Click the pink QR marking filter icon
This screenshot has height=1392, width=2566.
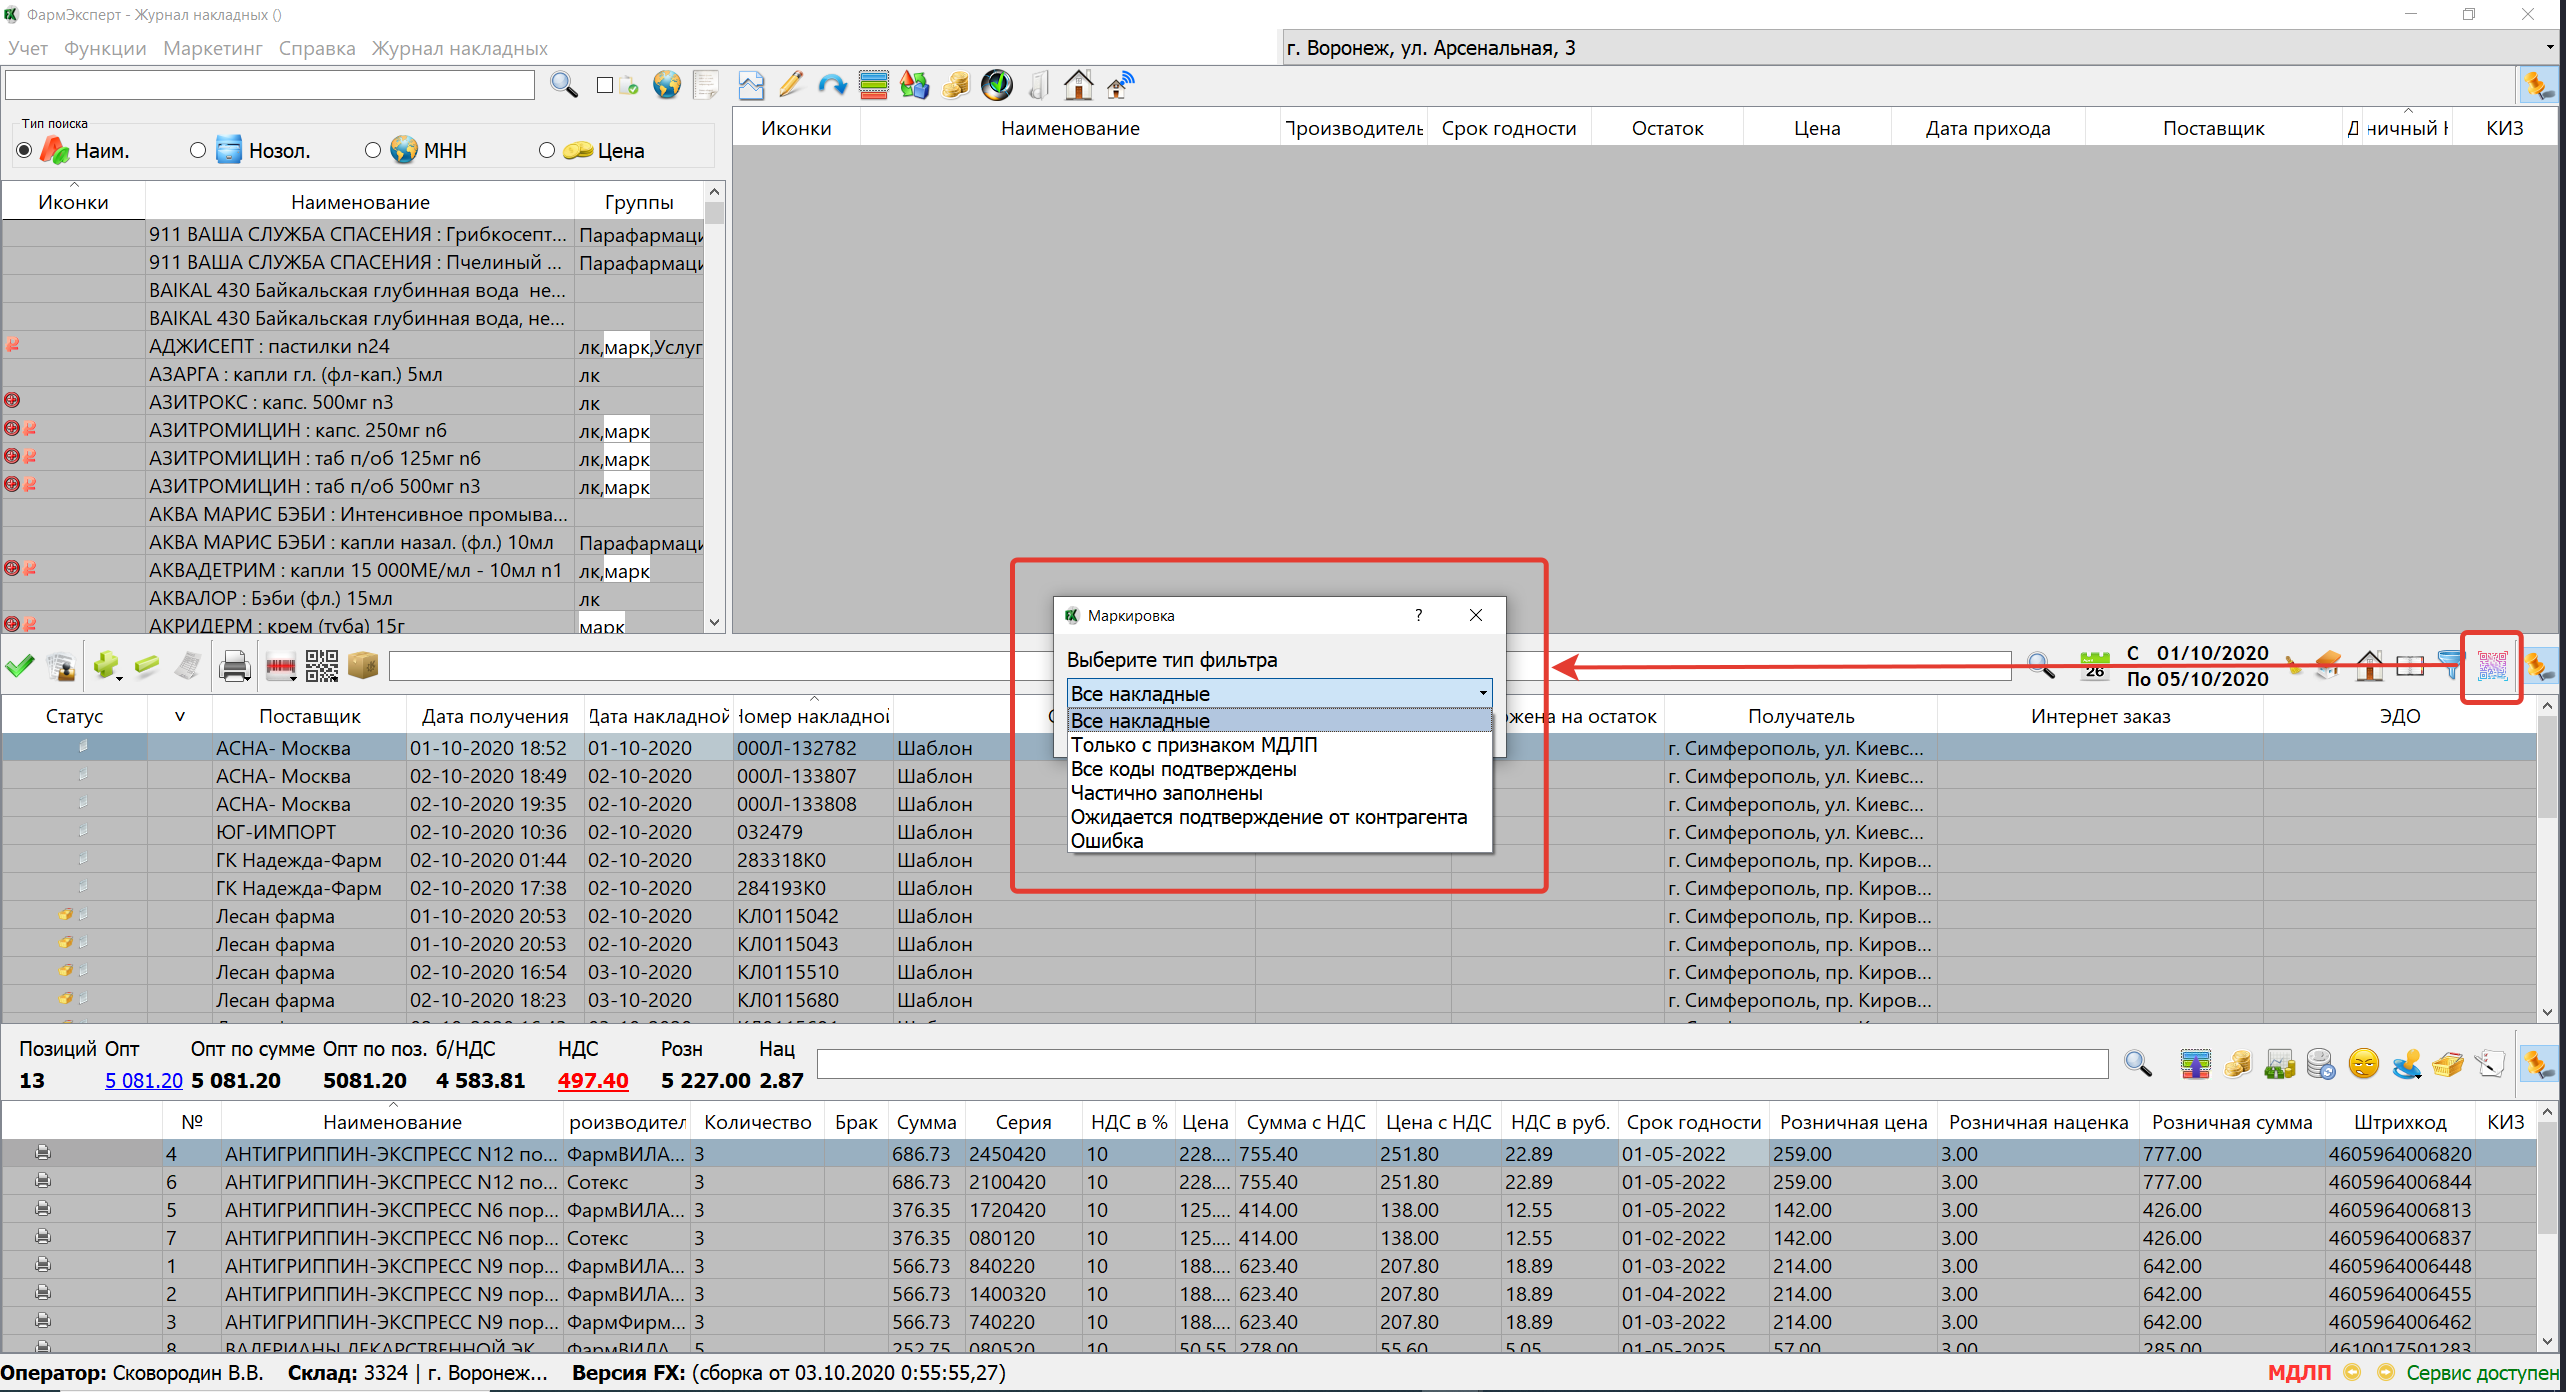click(x=2491, y=666)
